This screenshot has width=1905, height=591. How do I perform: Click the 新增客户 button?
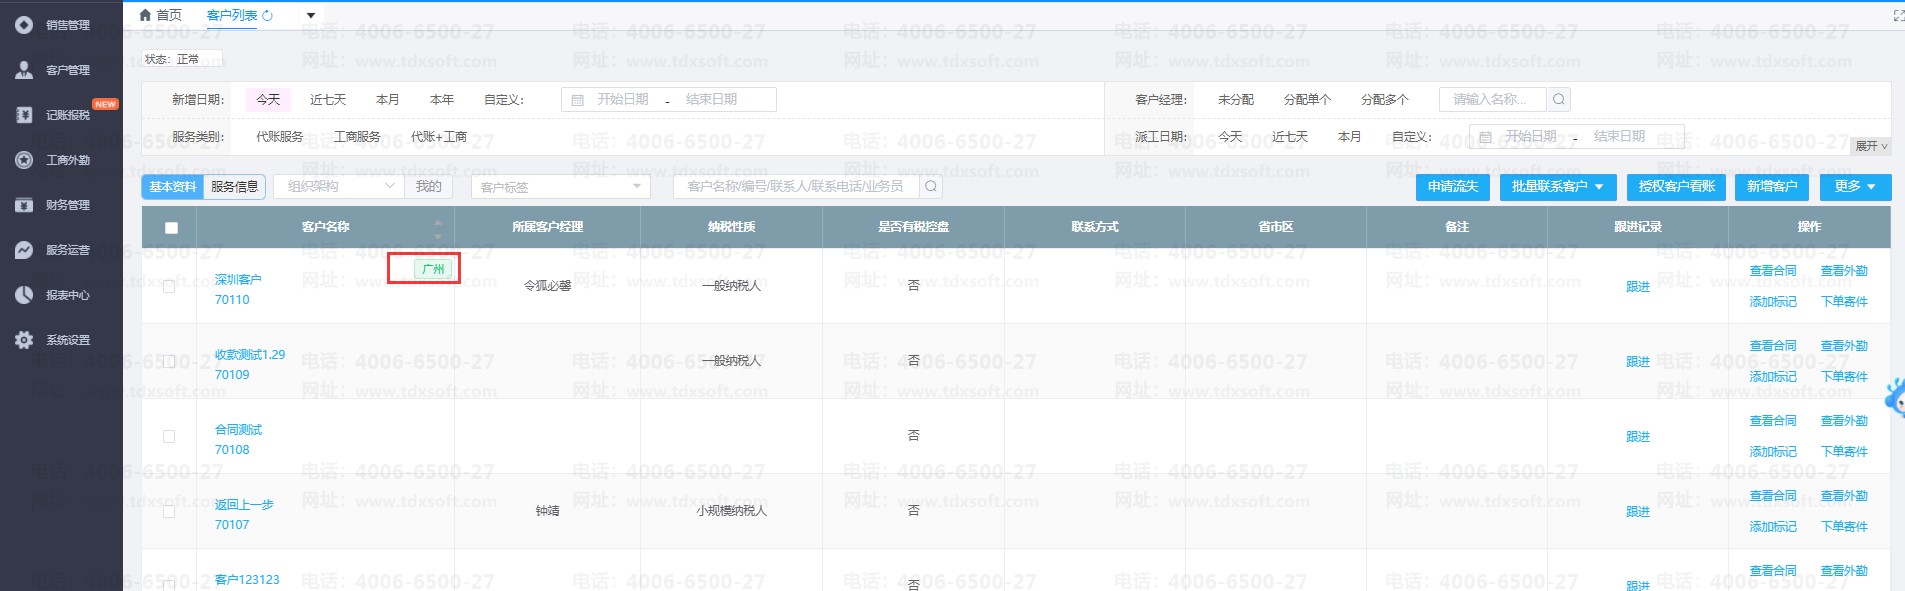click(1771, 187)
